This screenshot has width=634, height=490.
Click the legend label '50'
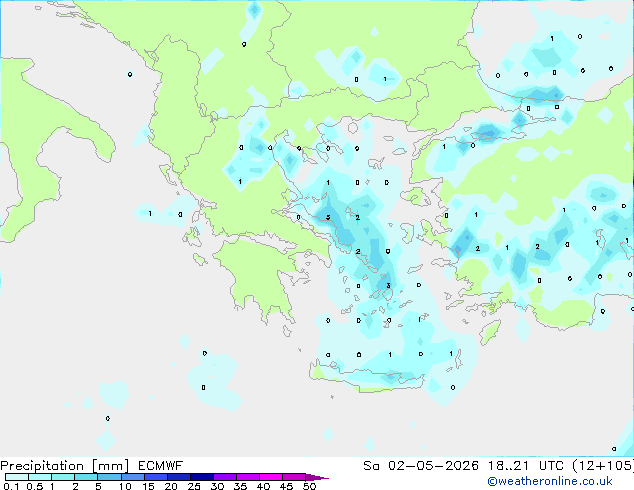pos(309,486)
